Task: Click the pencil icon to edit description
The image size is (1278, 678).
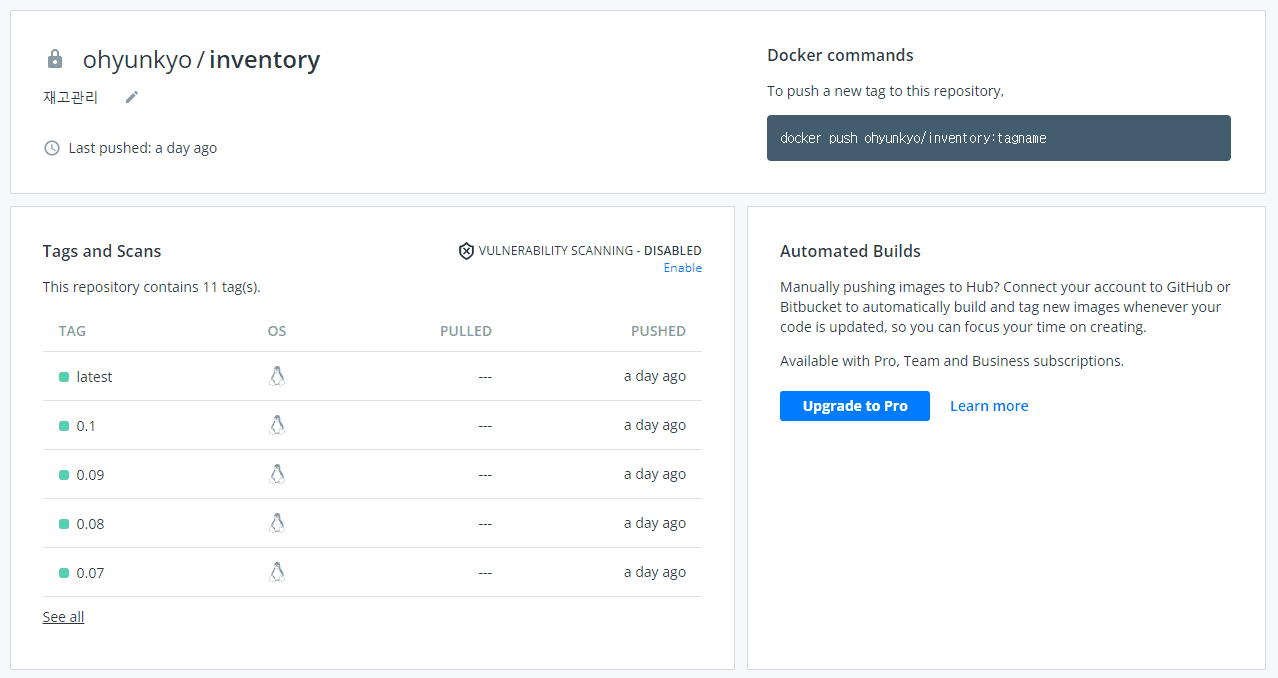Action: (x=132, y=97)
